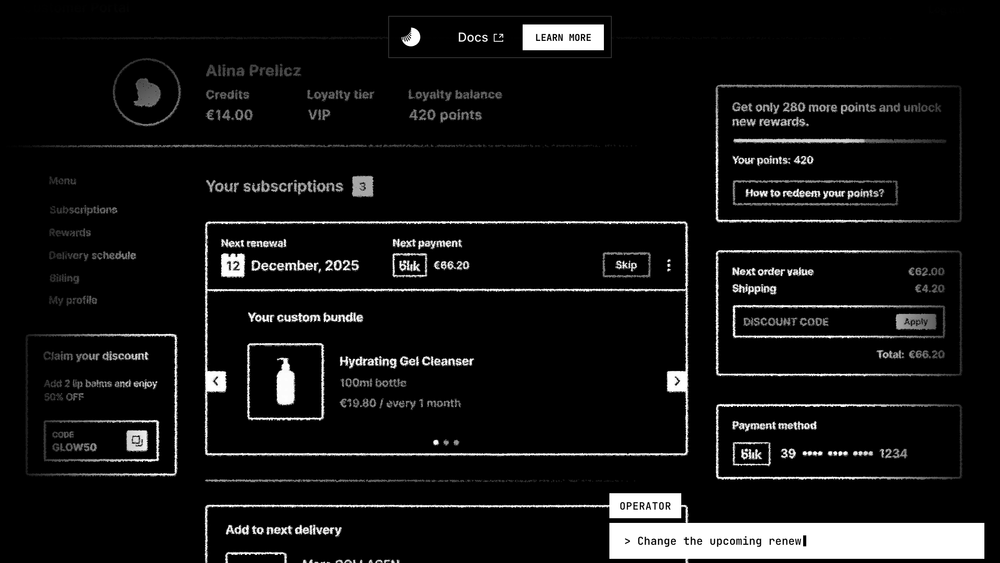The width and height of the screenshot is (1000, 563).
Task: Click the Hydrating Gel Cleanser product thumbnail
Action: click(x=286, y=381)
